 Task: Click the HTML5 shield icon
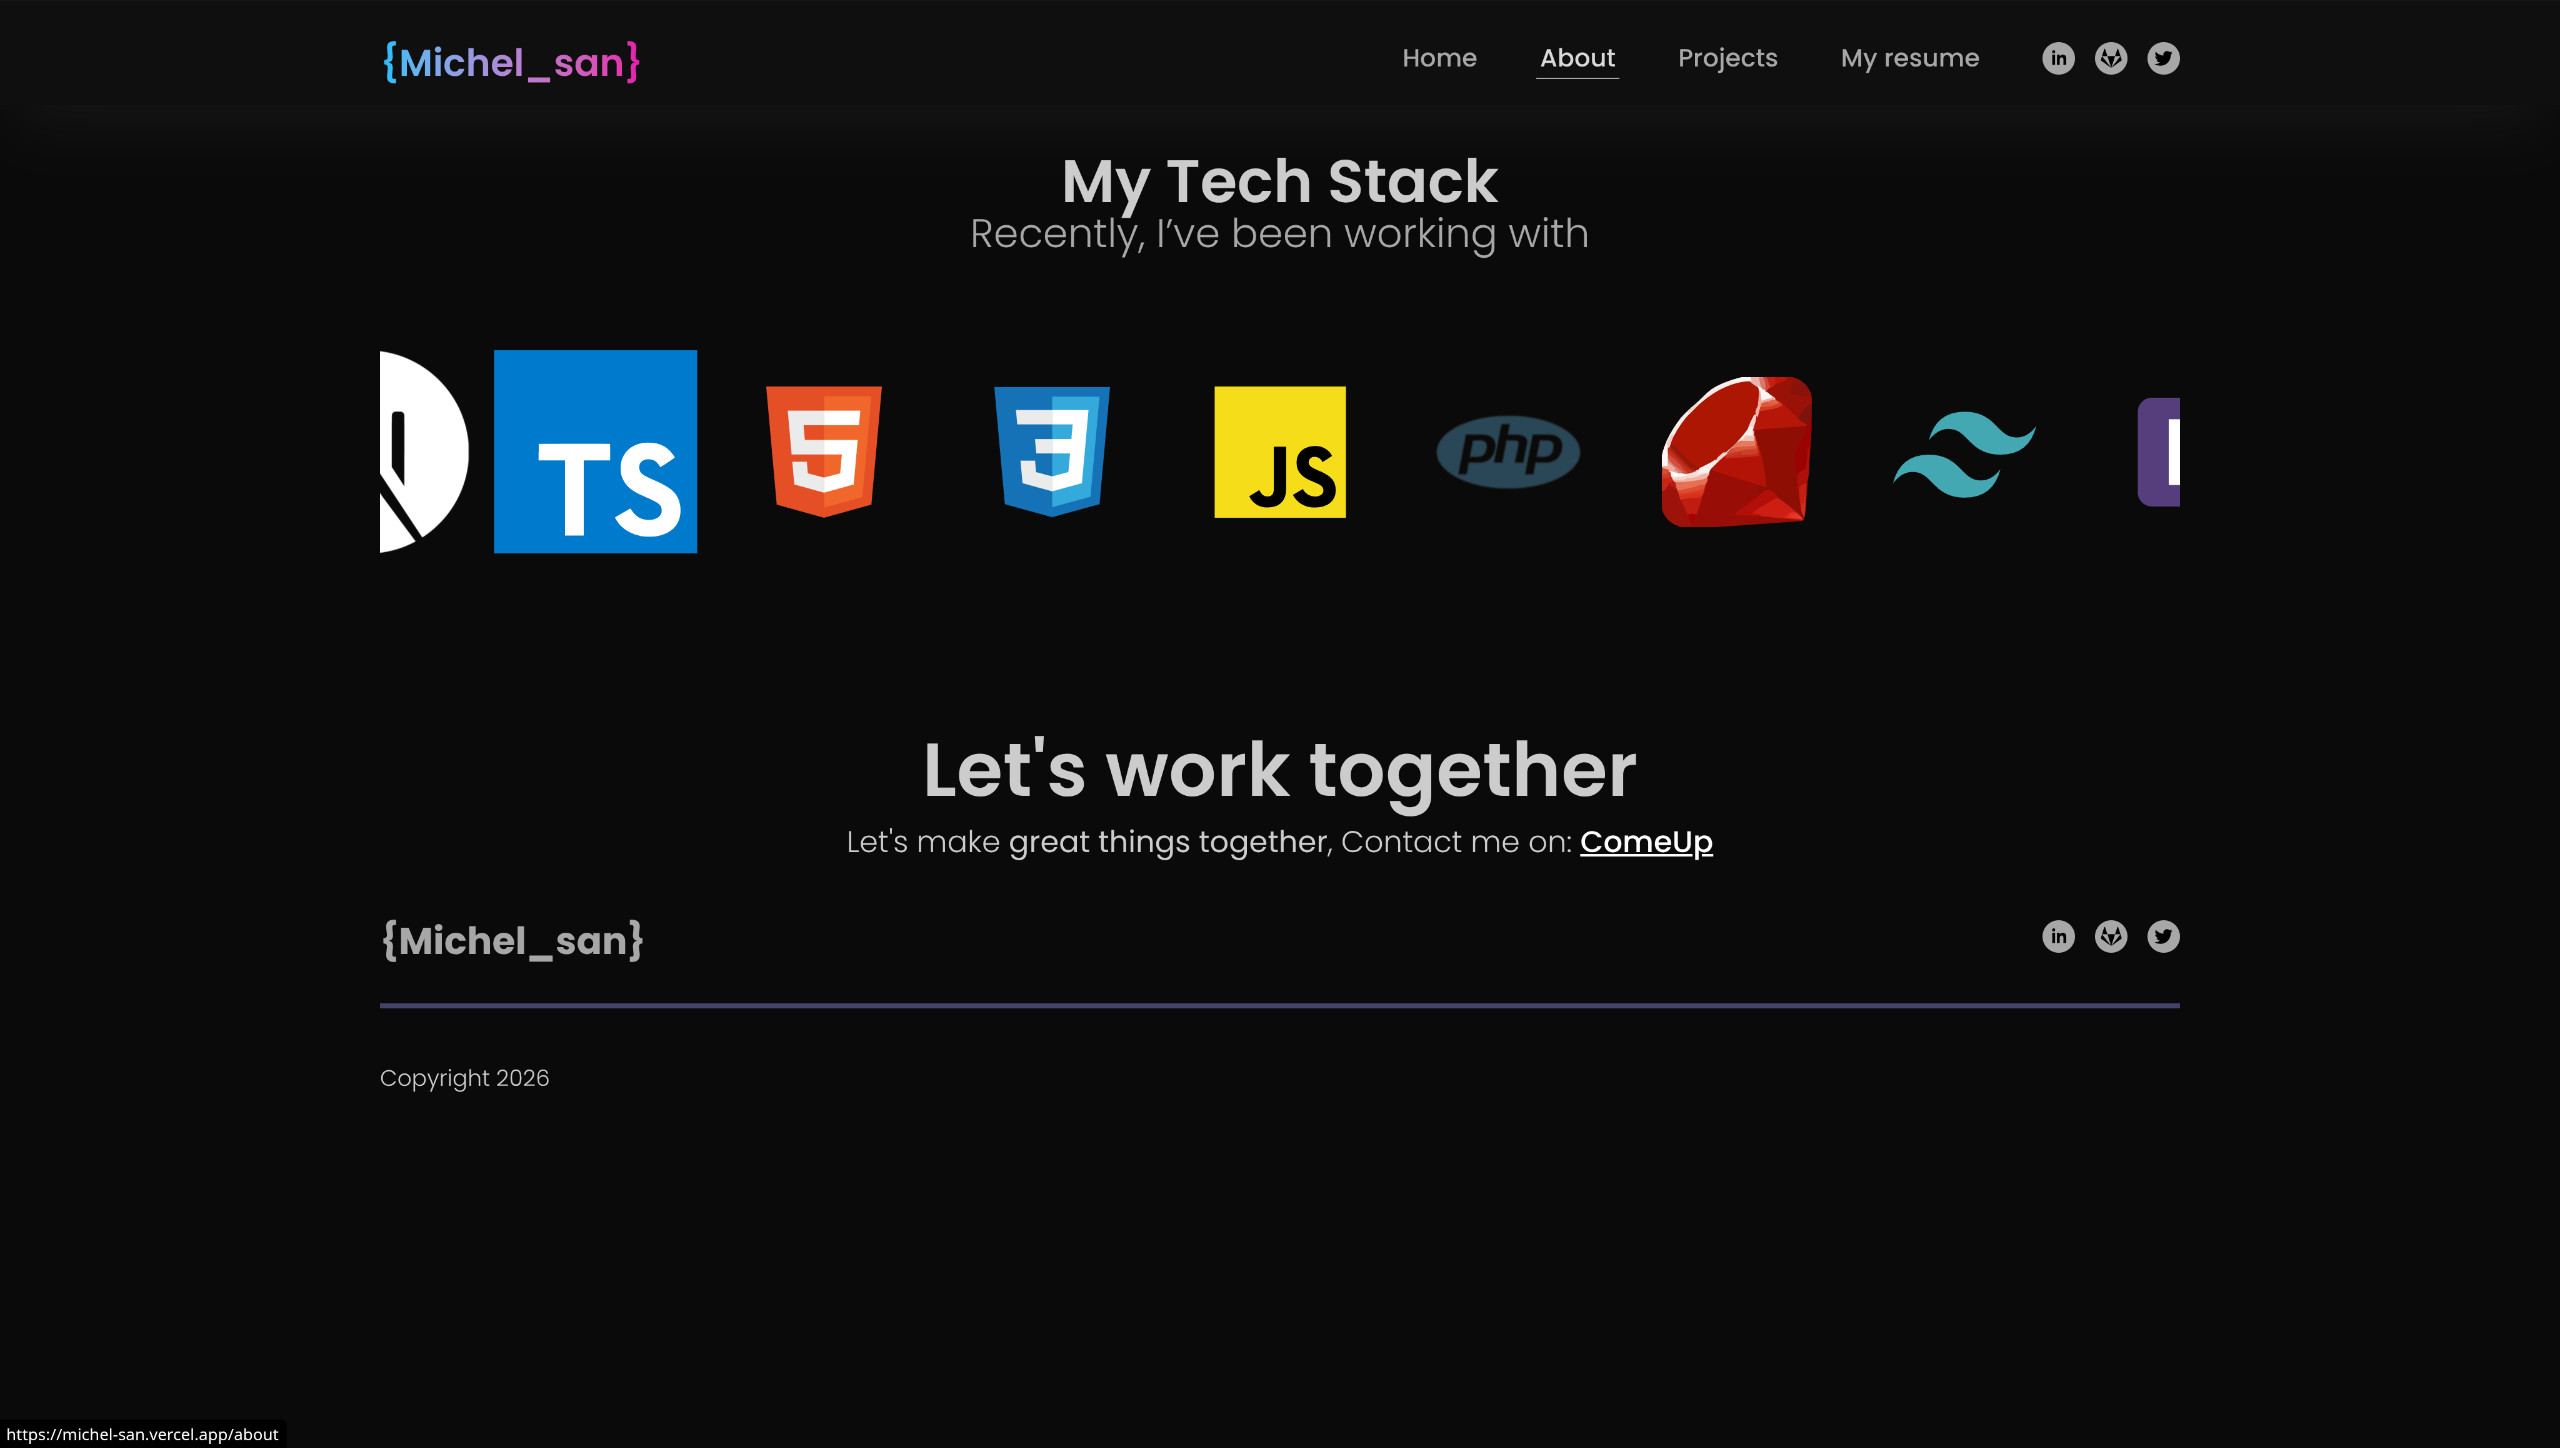(x=823, y=451)
